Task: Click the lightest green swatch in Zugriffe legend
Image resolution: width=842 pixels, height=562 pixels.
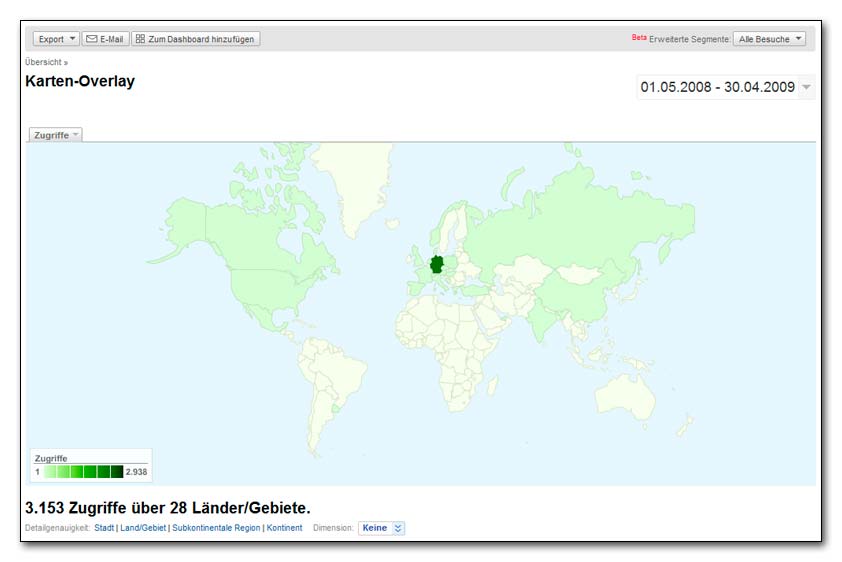Action: [50, 472]
